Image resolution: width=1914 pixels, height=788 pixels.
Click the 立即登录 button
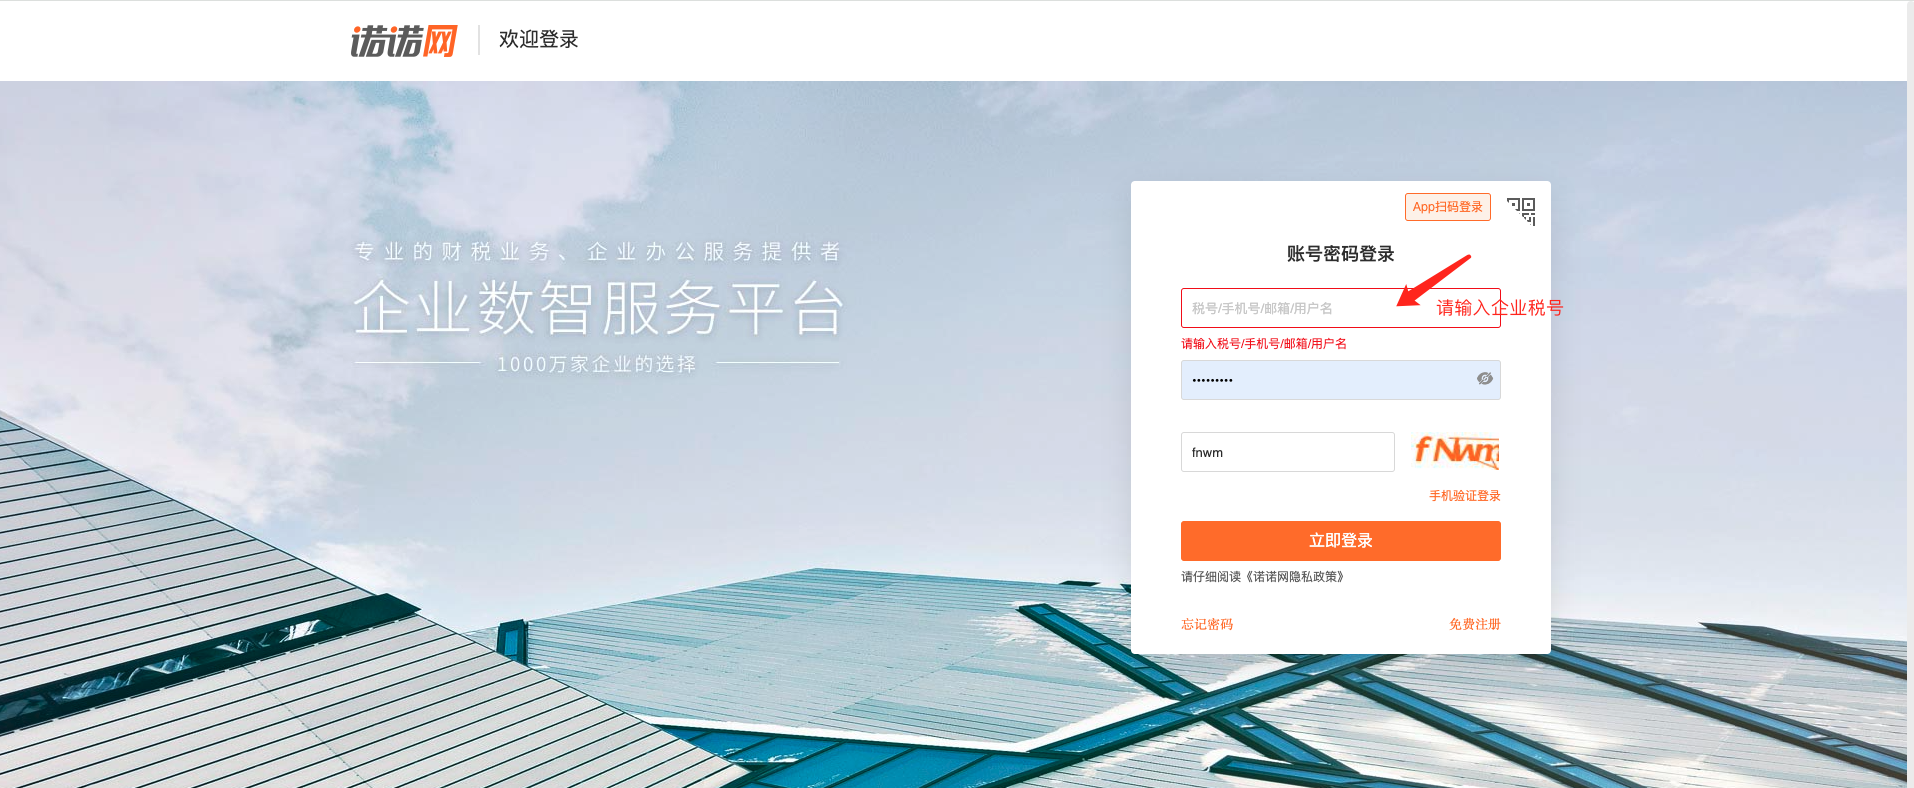[x=1340, y=541]
